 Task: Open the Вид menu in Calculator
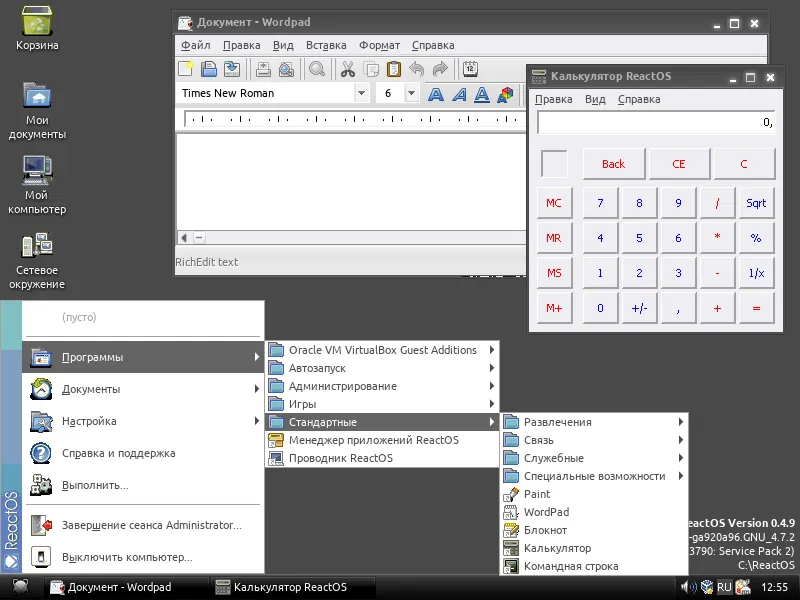(x=595, y=99)
